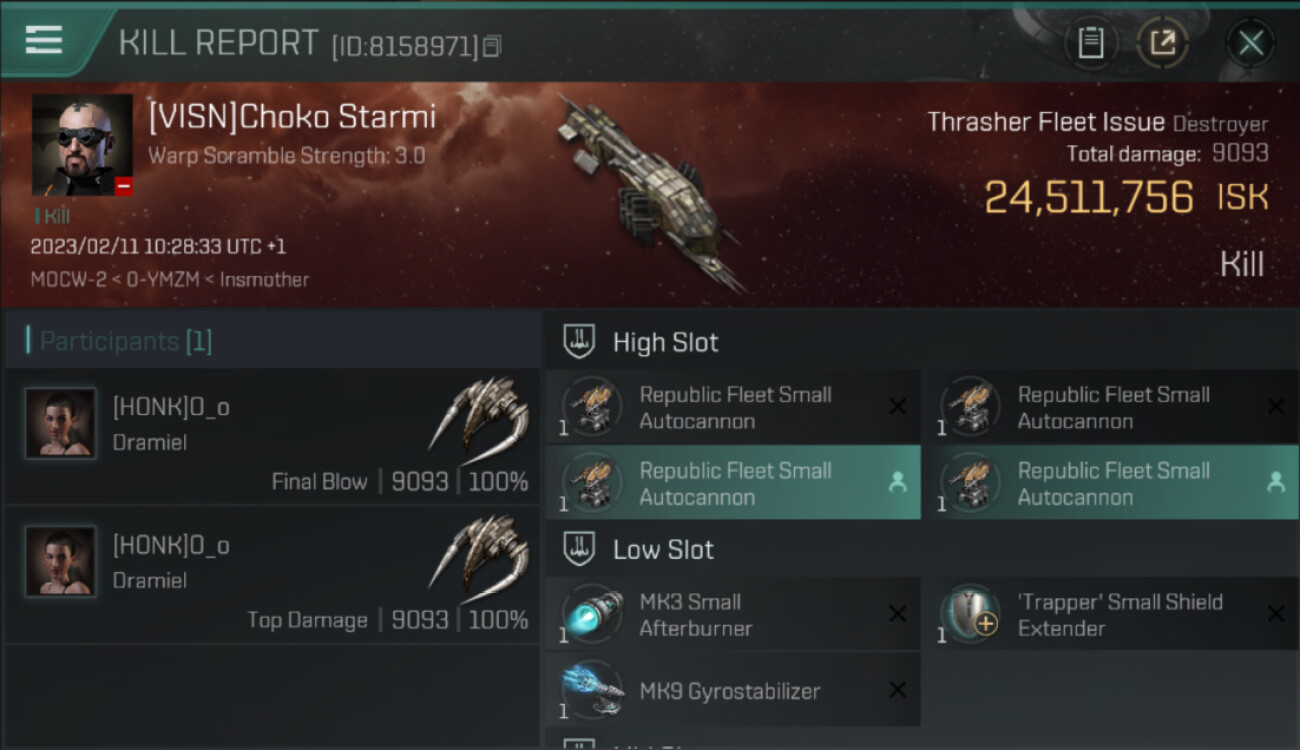Open the MK9 Gyrostabilizer module icon
Screen dimensions: 1300x750
click(x=592, y=690)
